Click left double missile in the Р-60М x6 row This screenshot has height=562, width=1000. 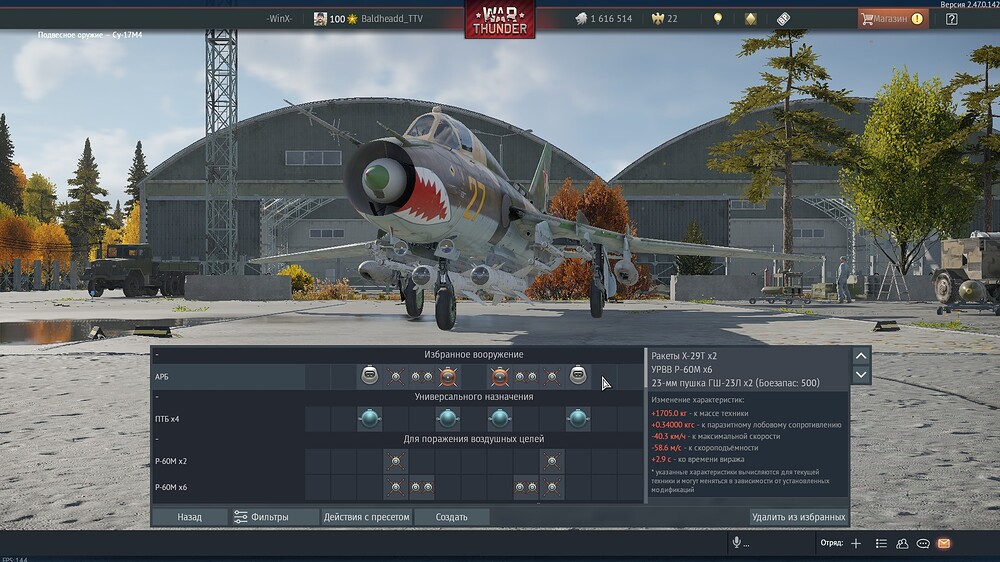pyautogui.click(x=422, y=487)
